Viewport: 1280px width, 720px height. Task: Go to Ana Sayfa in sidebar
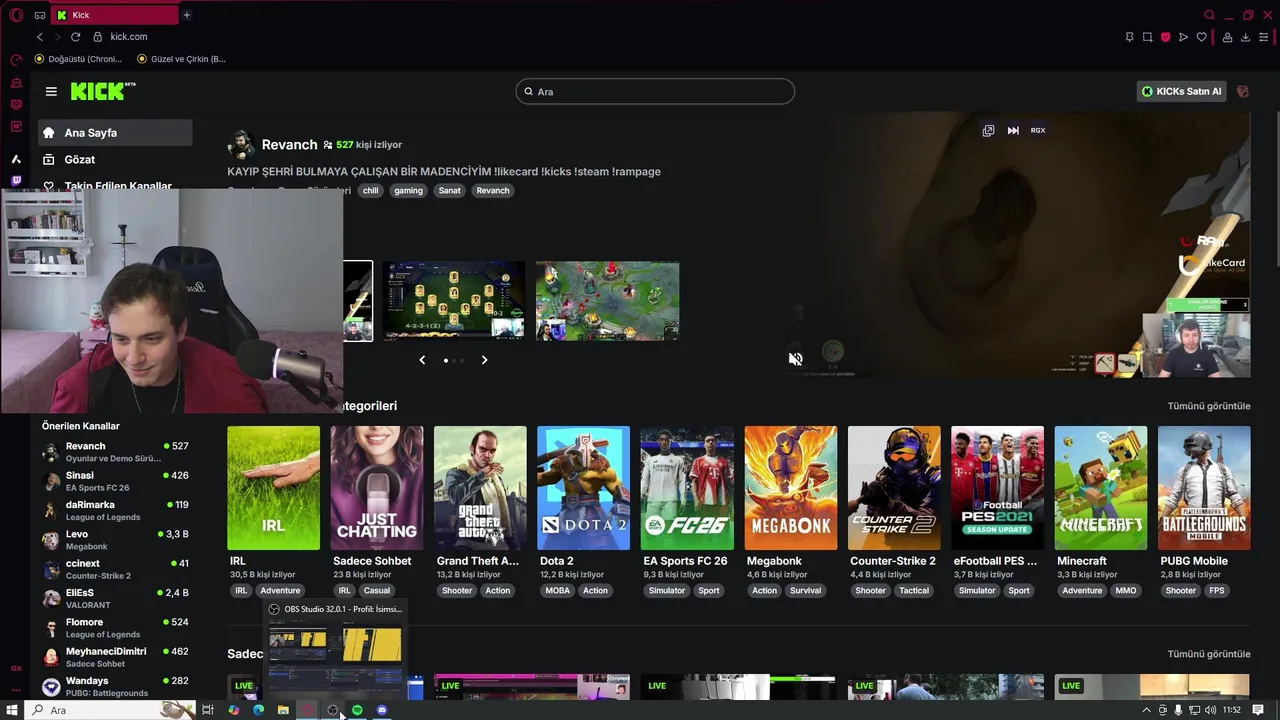tap(115, 132)
